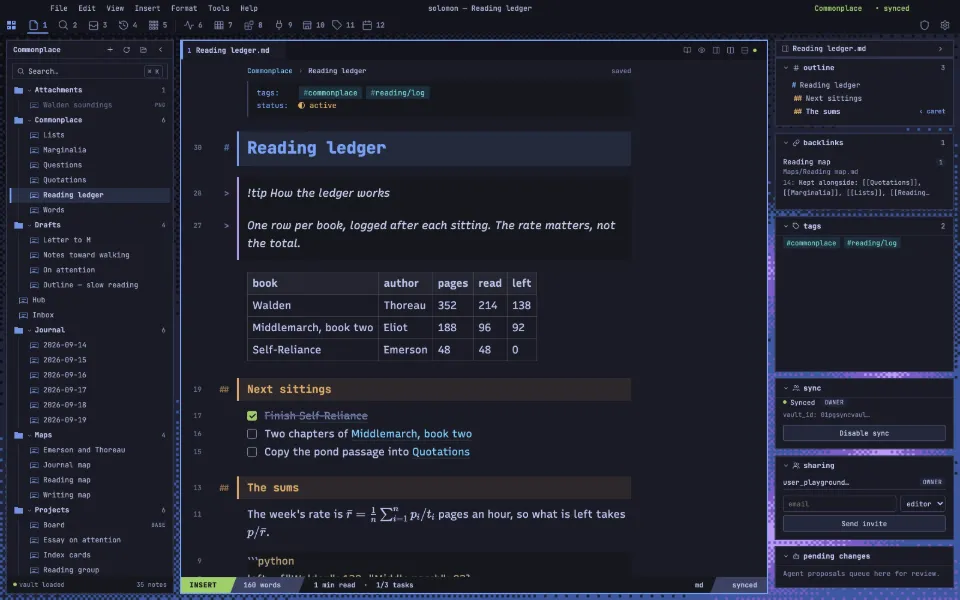The width and height of the screenshot is (960, 600).
Task: Open the Insert menu
Action: pyautogui.click(x=147, y=8)
